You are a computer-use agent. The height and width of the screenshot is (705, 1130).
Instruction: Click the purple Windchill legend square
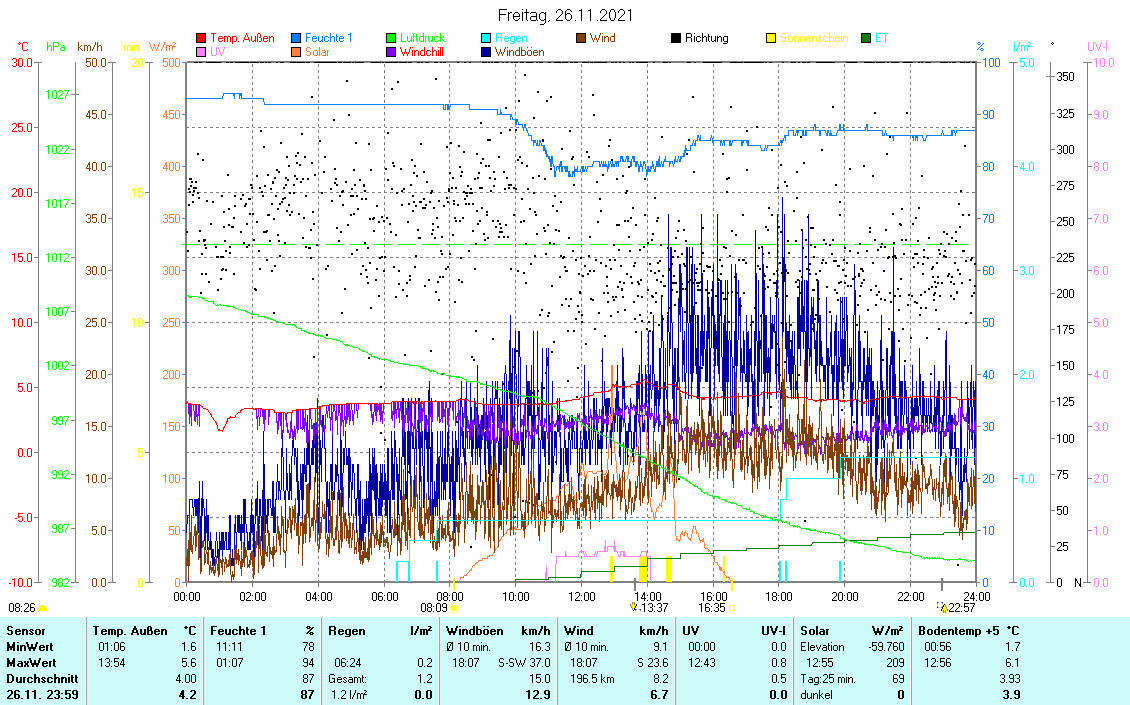point(391,51)
